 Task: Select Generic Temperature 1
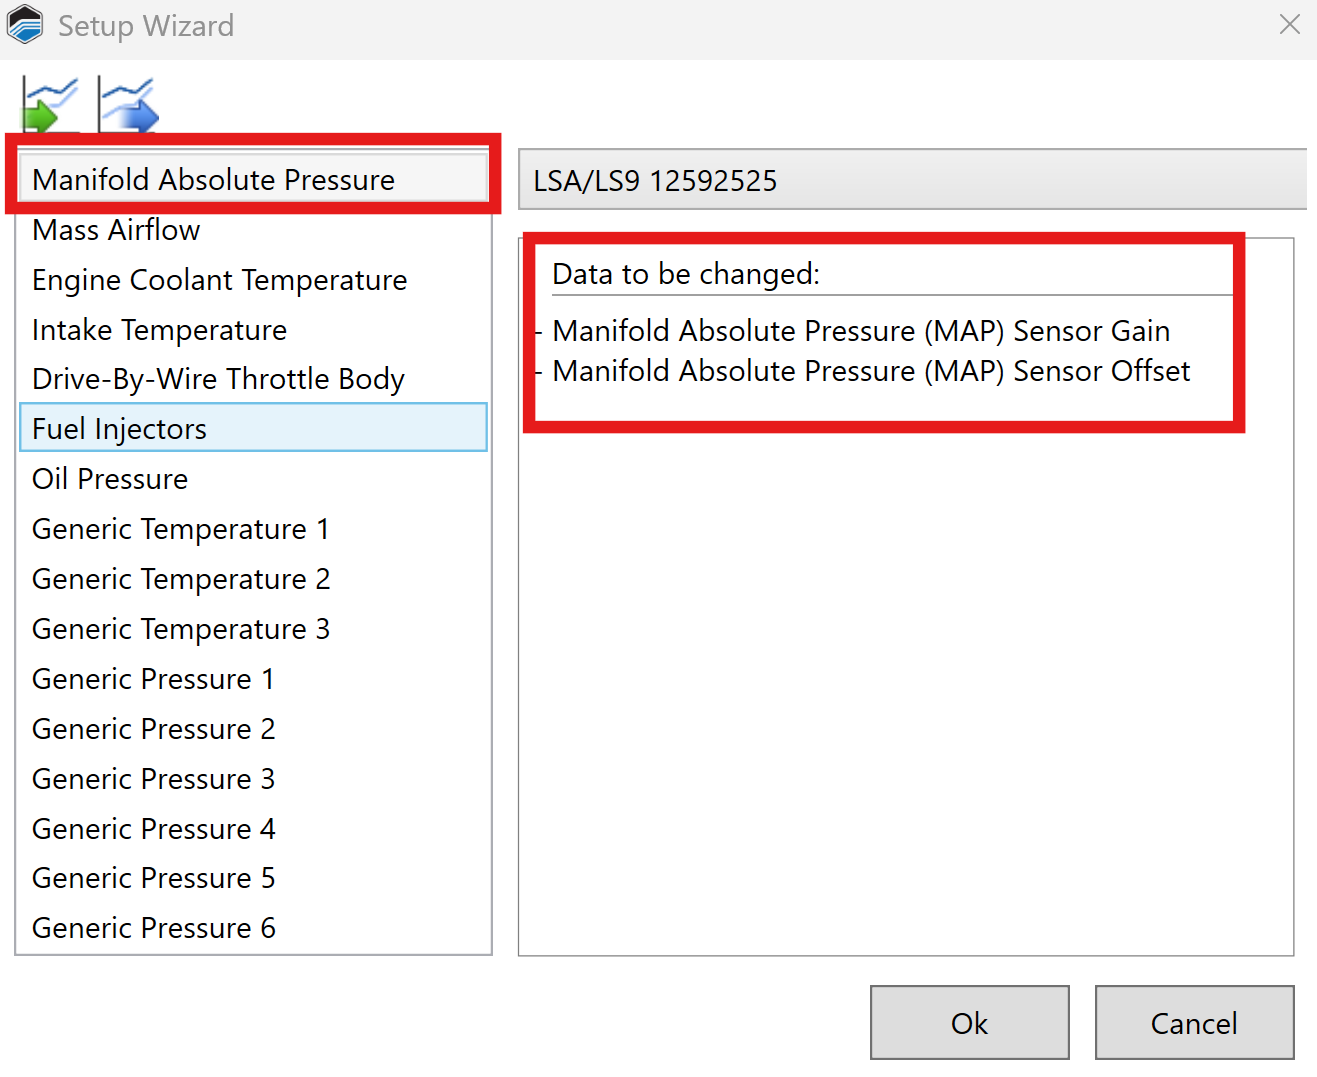(x=180, y=529)
